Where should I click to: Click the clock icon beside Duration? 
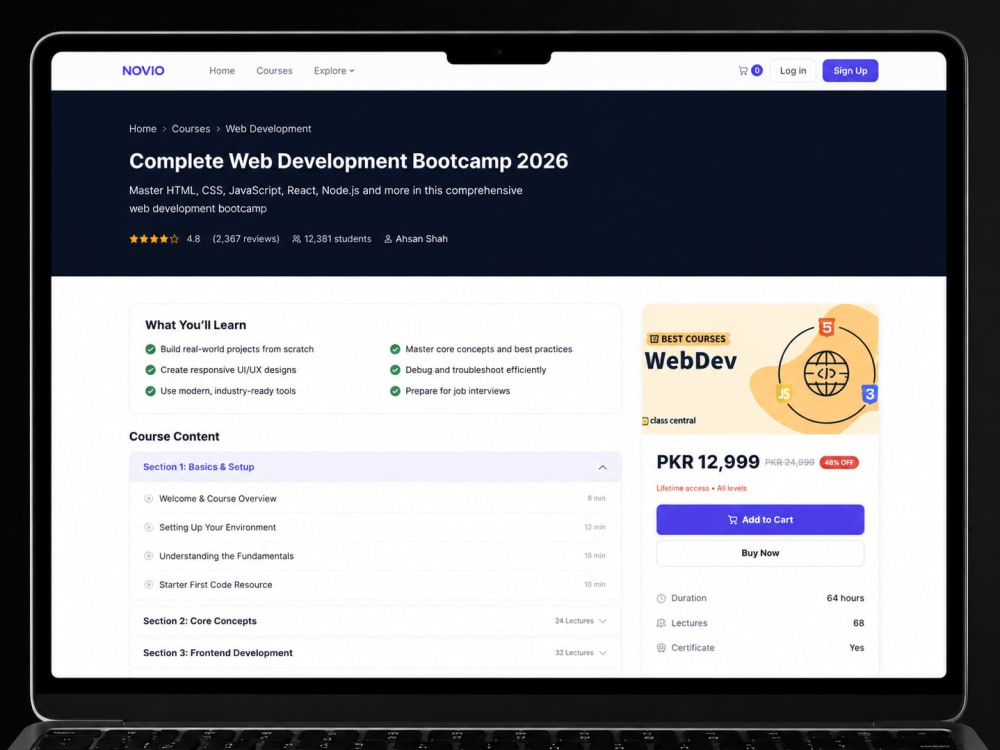pos(661,598)
